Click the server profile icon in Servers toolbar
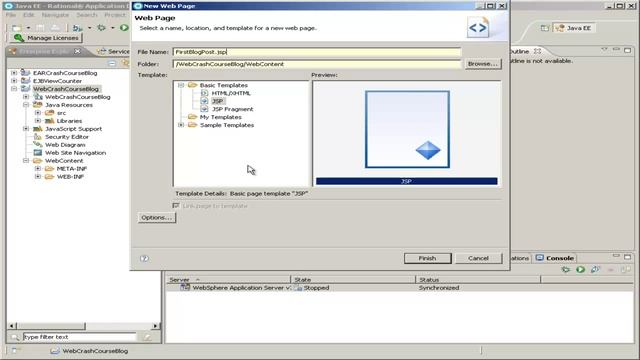640x360 pixels. 595,269
